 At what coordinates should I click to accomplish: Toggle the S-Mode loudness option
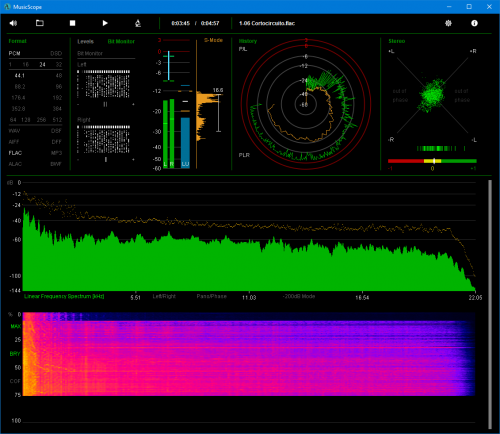[213, 40]
